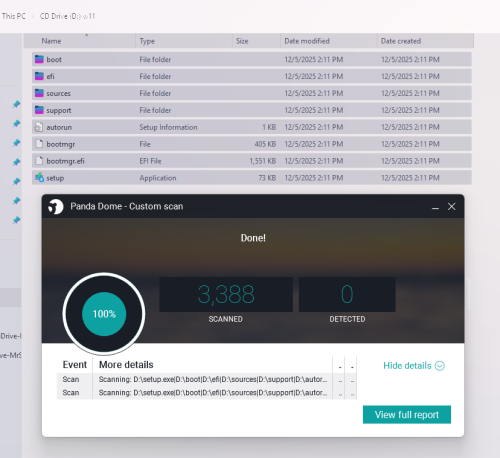Screen dimensions: 500x458
Task: Click the bootmgr file icon
Action: point(39,144)
